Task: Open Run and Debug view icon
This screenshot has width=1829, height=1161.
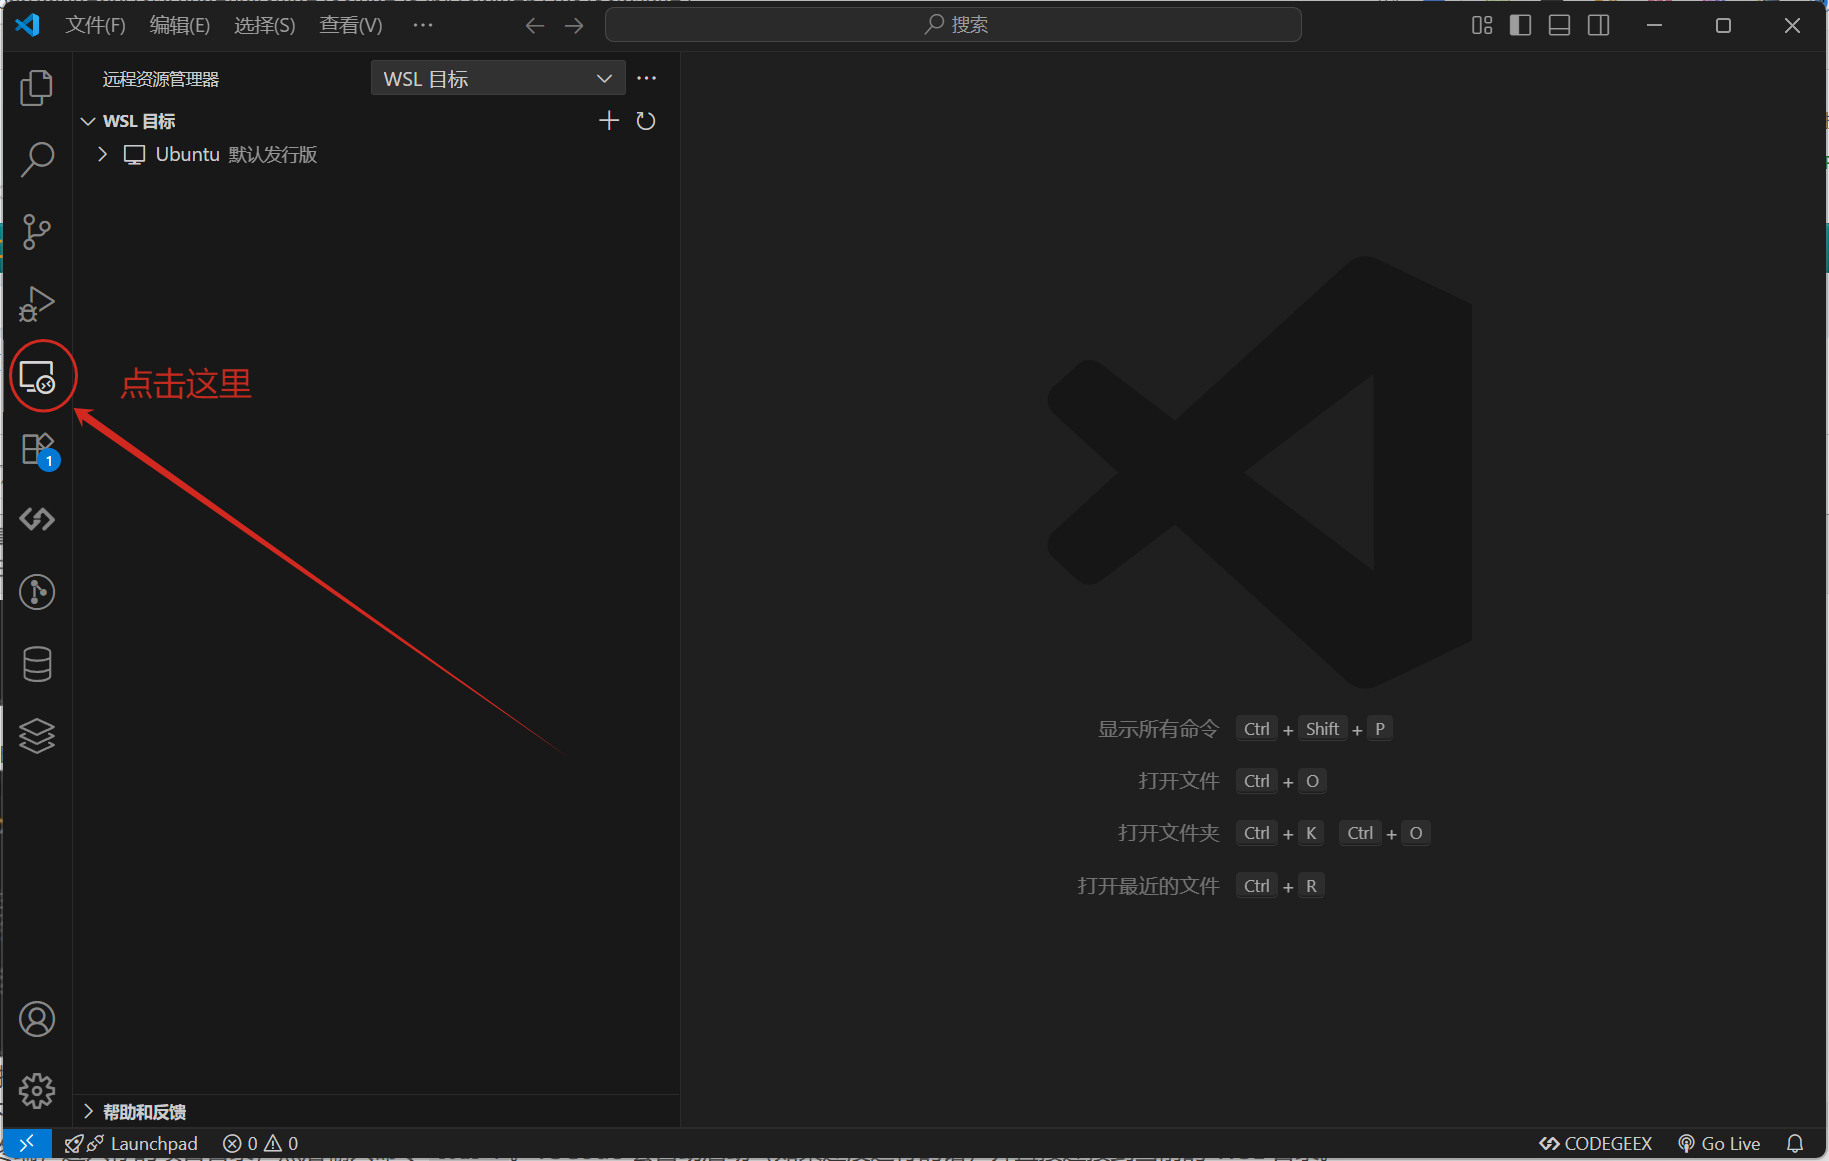Action: pyautogui.click(x=37, y=304)
